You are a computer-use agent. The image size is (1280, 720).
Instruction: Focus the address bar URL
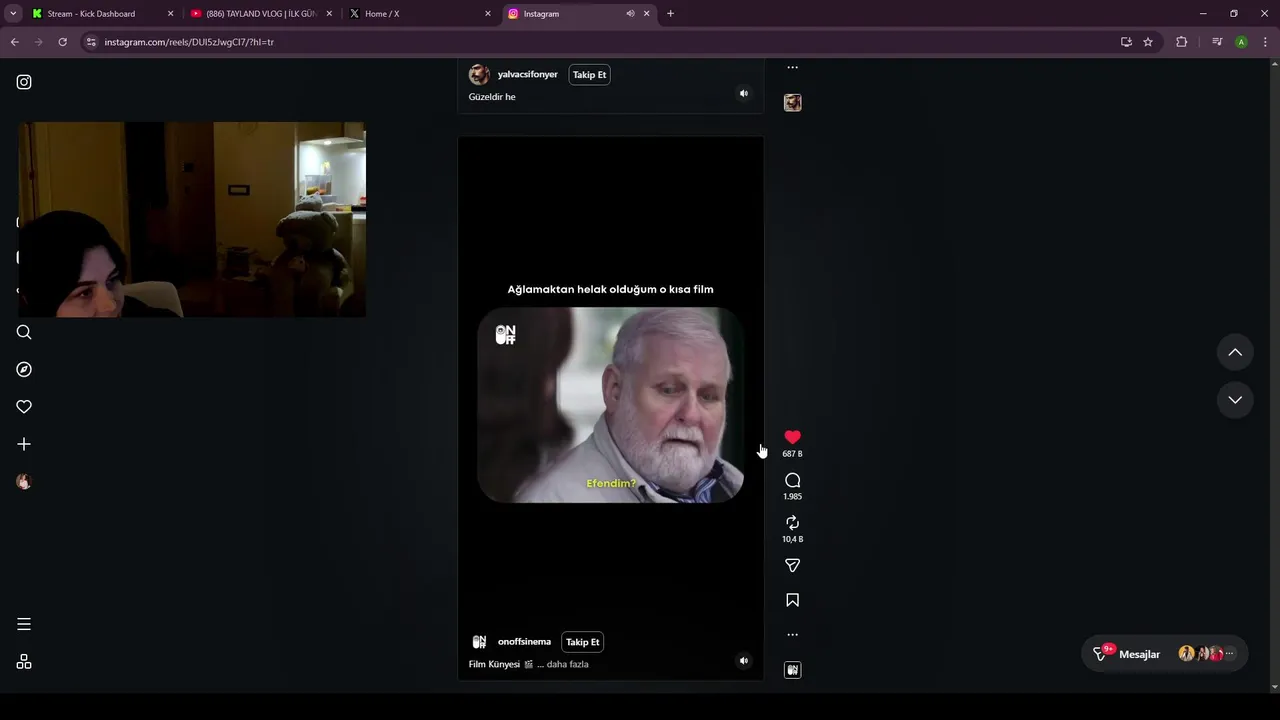189,42
